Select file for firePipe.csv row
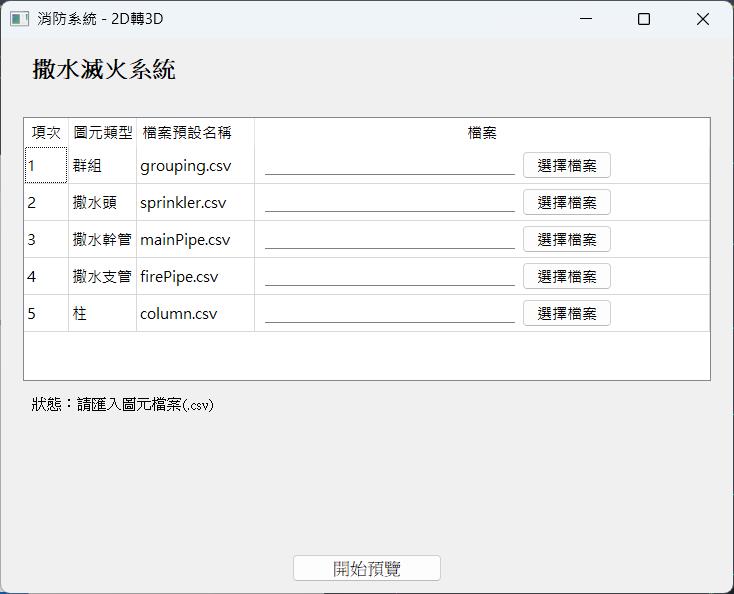The width and height of the screenshot is (734, 594). coord(566,277)
